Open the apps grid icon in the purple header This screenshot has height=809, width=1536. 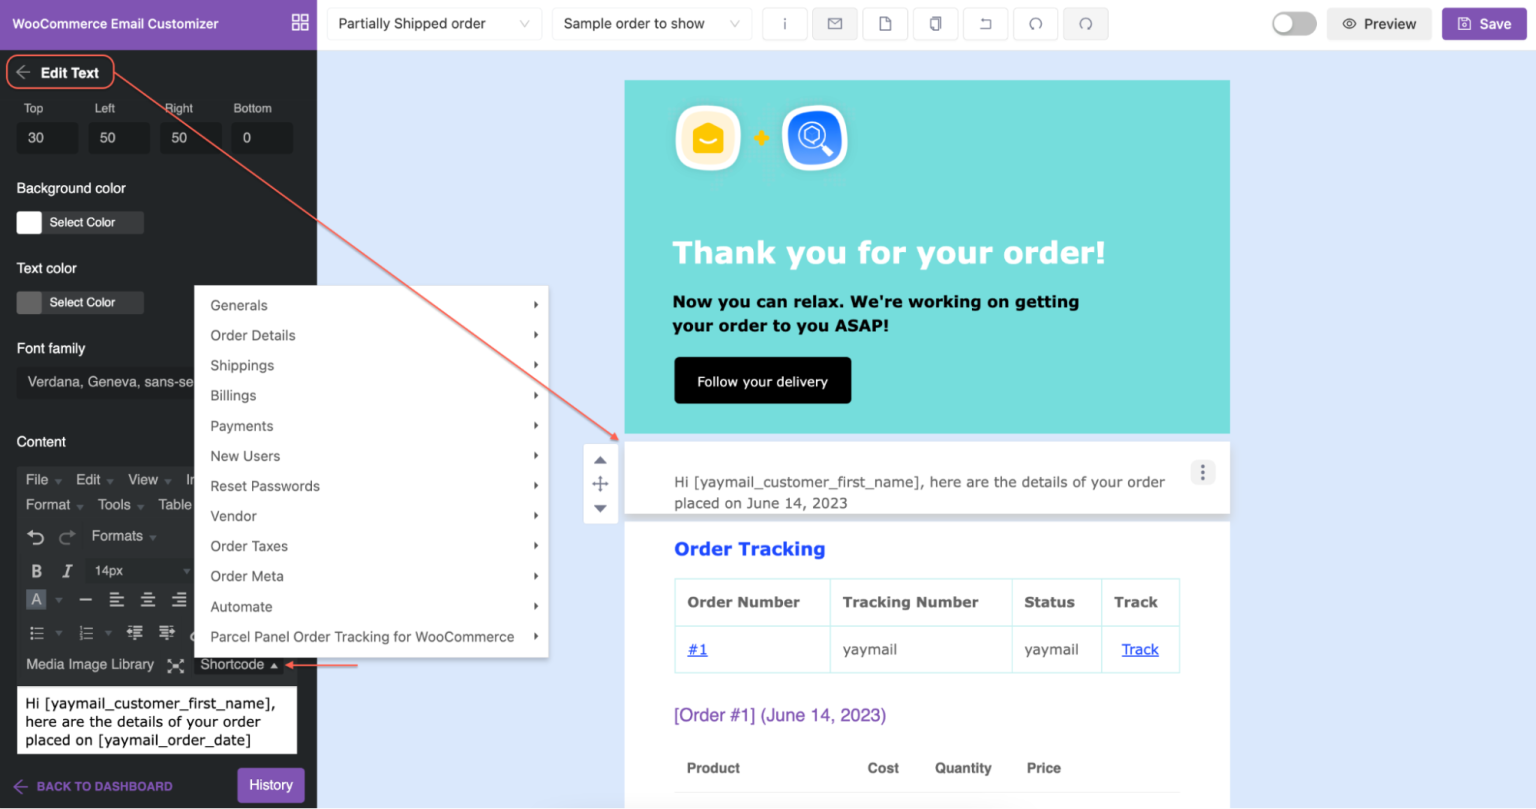coord(299,20)
